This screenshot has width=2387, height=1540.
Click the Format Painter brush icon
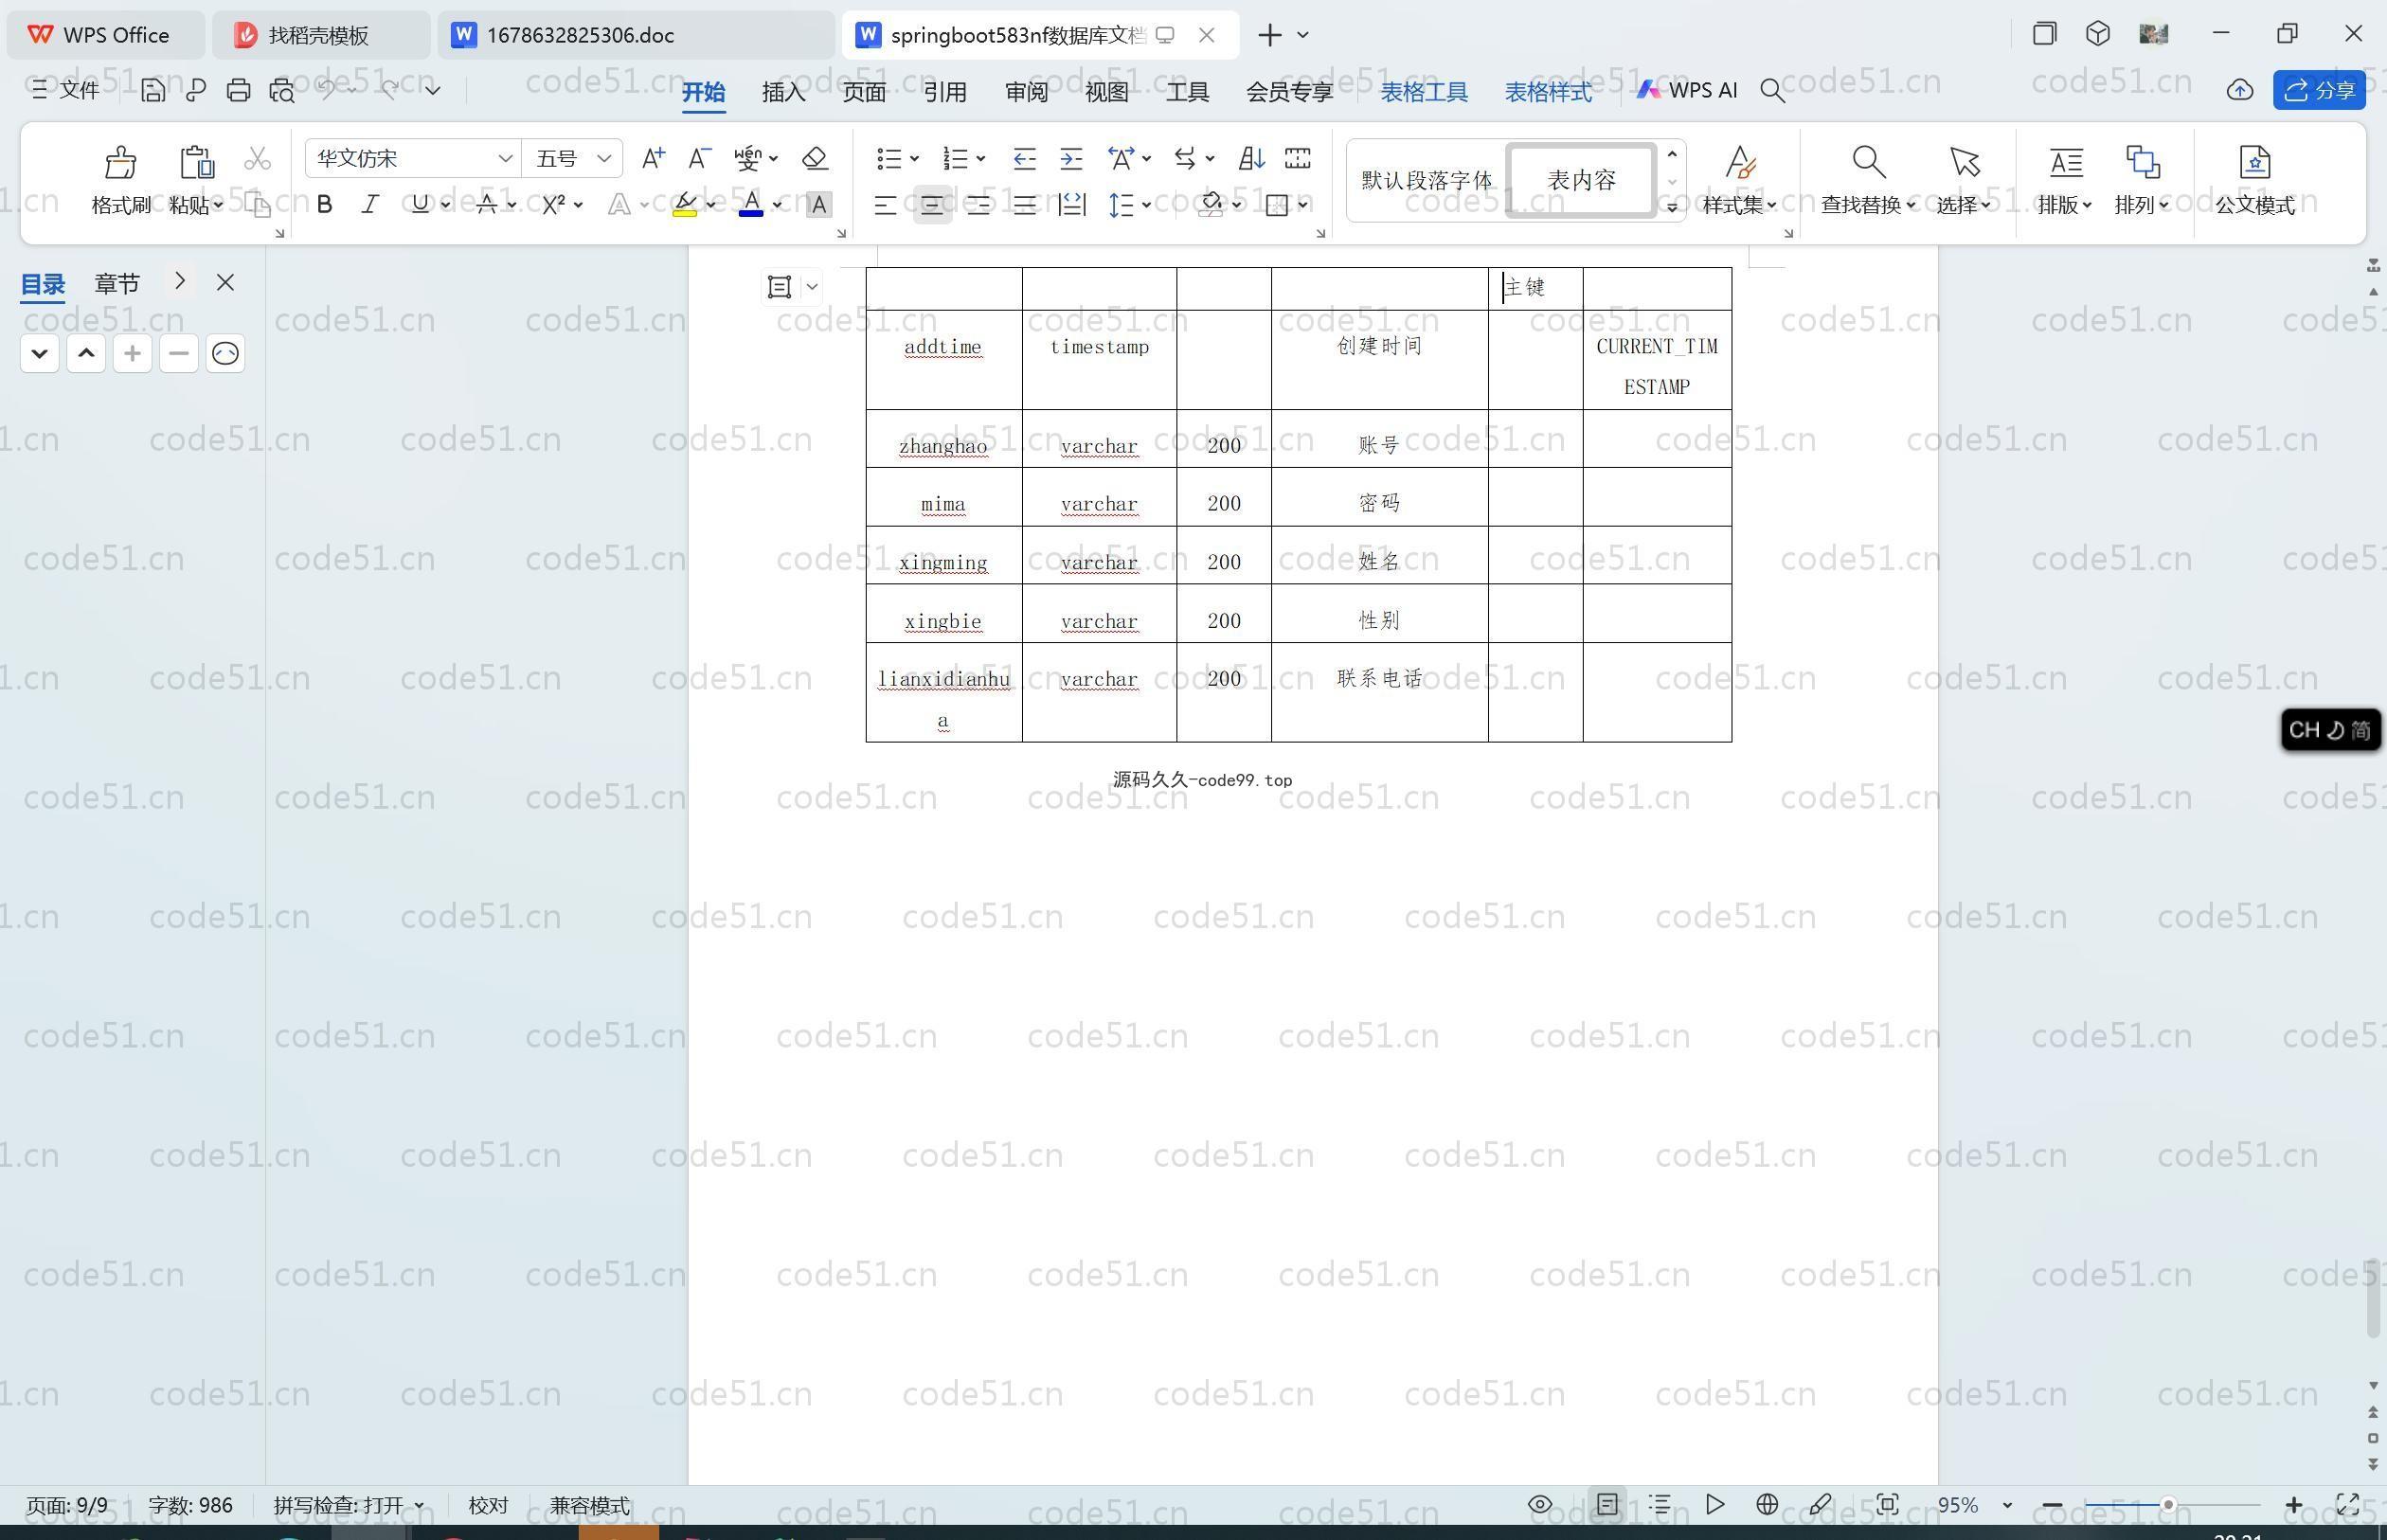(x=120, y=162)
